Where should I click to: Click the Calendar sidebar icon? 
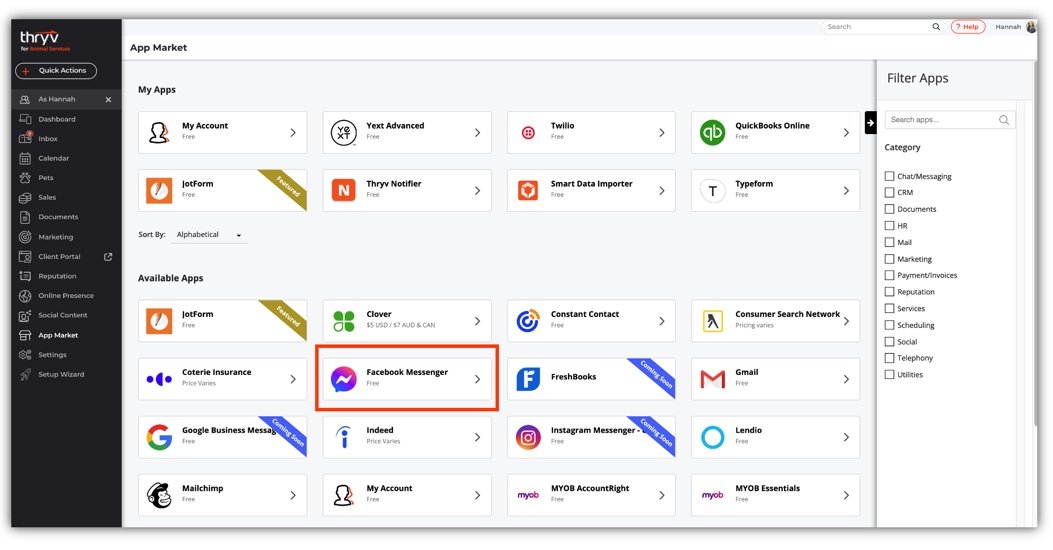25,158
